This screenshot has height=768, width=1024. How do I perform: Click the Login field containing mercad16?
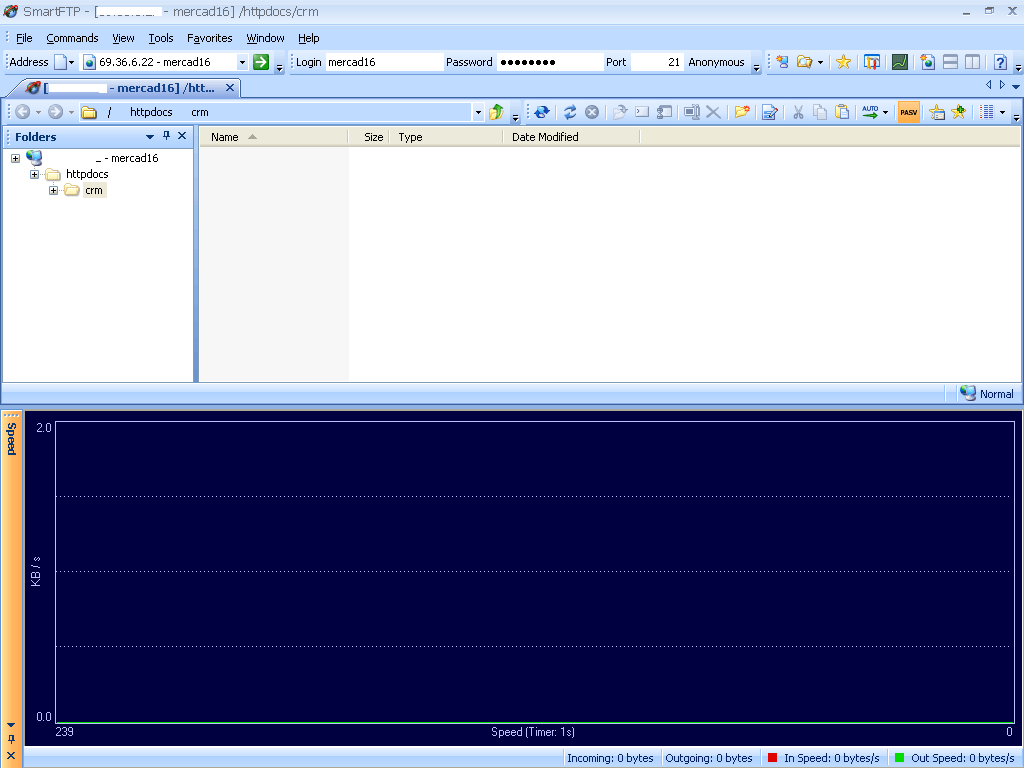[x=384, y=62]
